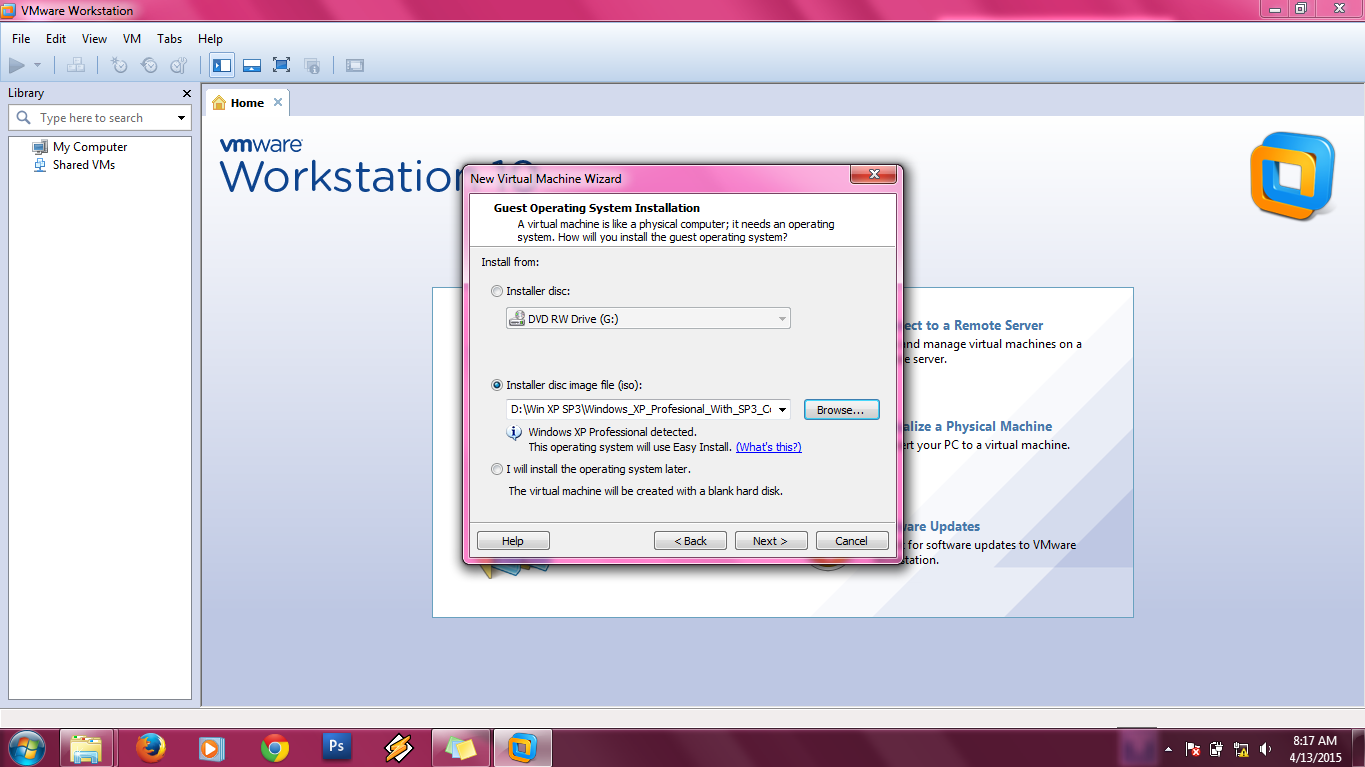This screenshot has width=1365, height=767.
Task: Click the Action Center flag tray icon
Action: click(1193, 749)
